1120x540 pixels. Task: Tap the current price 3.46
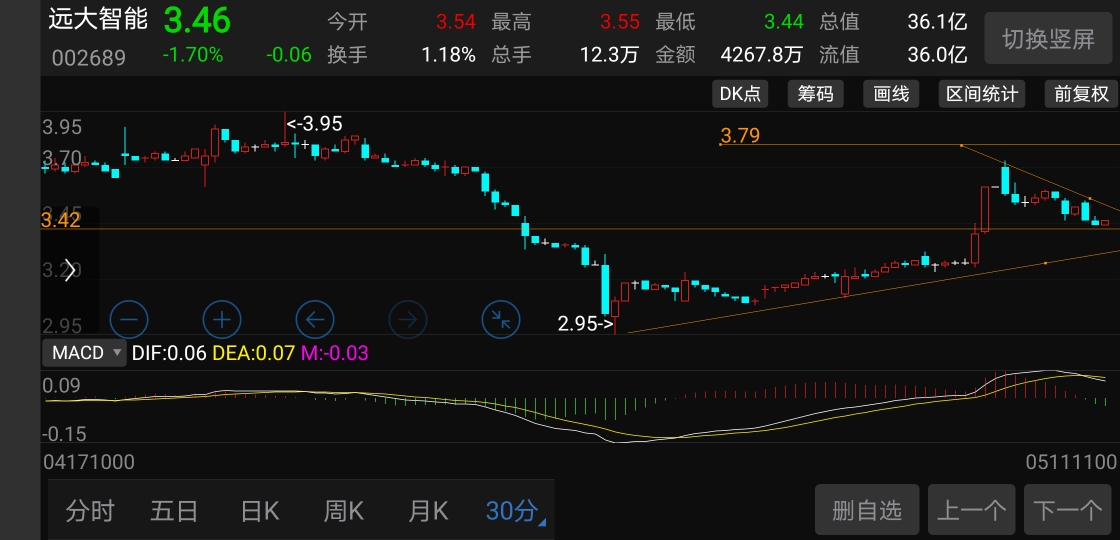point(196,20)
